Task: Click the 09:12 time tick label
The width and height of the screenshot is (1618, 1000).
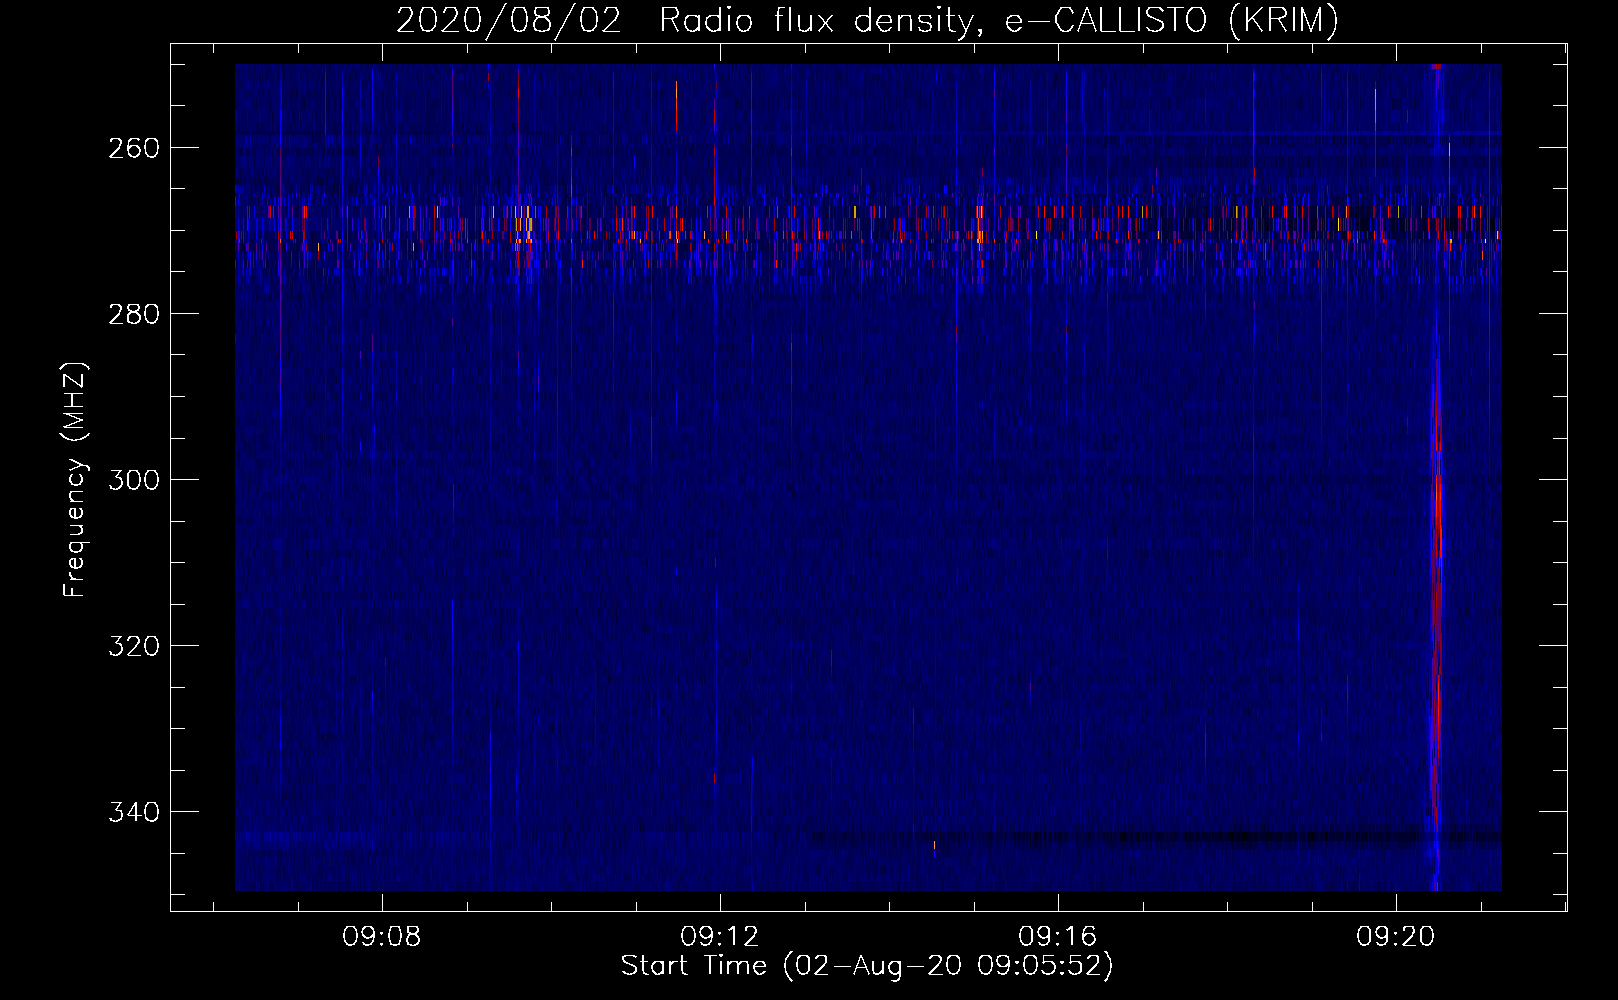Action: (720, 937)
